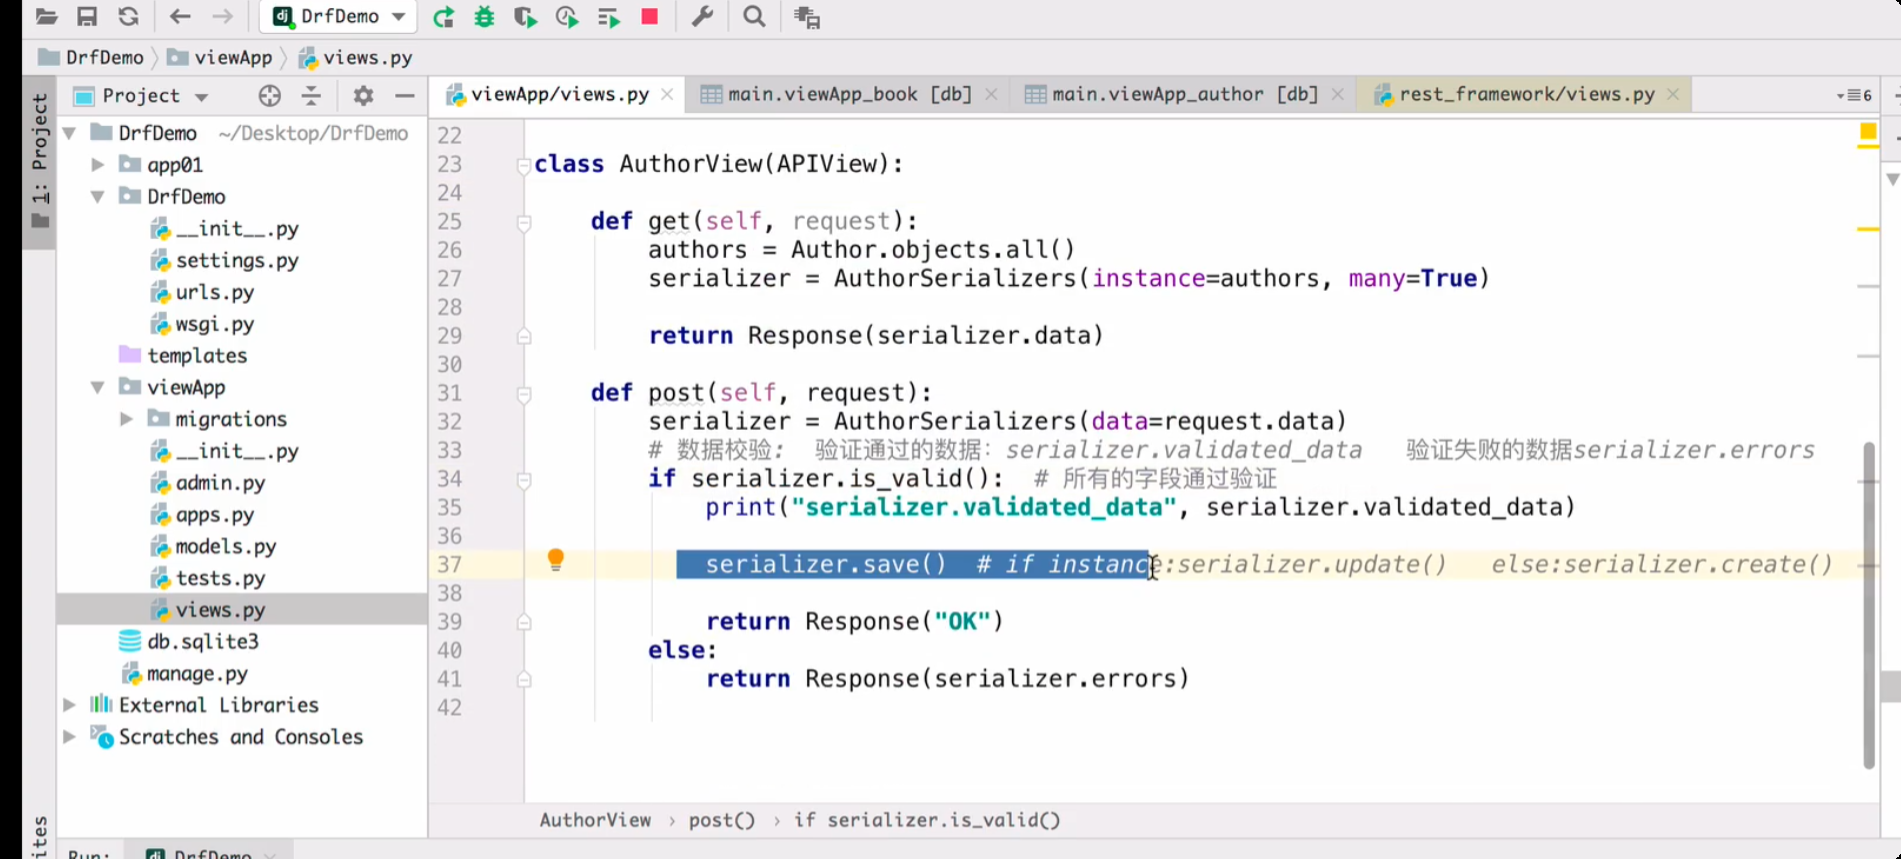Click the Scroll from Source target icon
The width and height of the screenshot is (1901, 859).
coord(269,96)
